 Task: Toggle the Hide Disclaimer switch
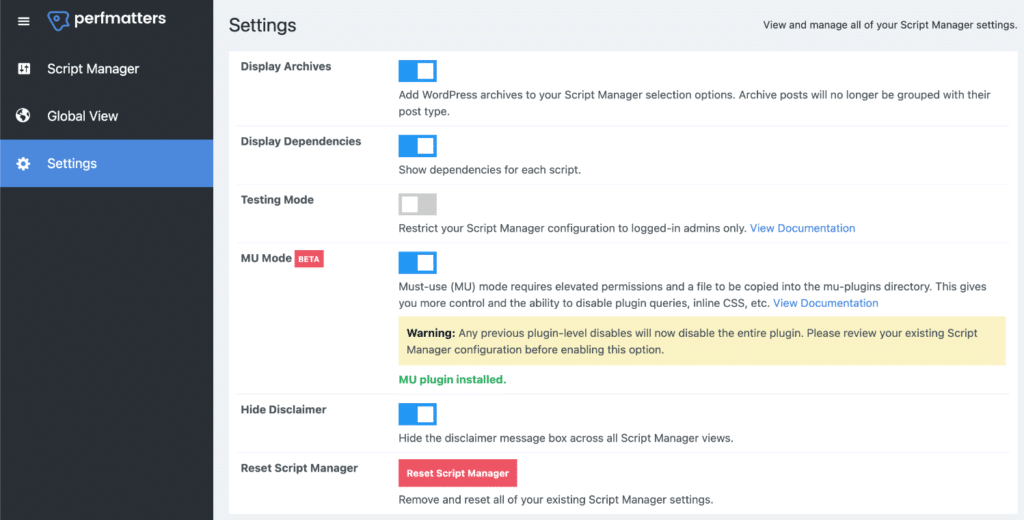pos(417,414)
